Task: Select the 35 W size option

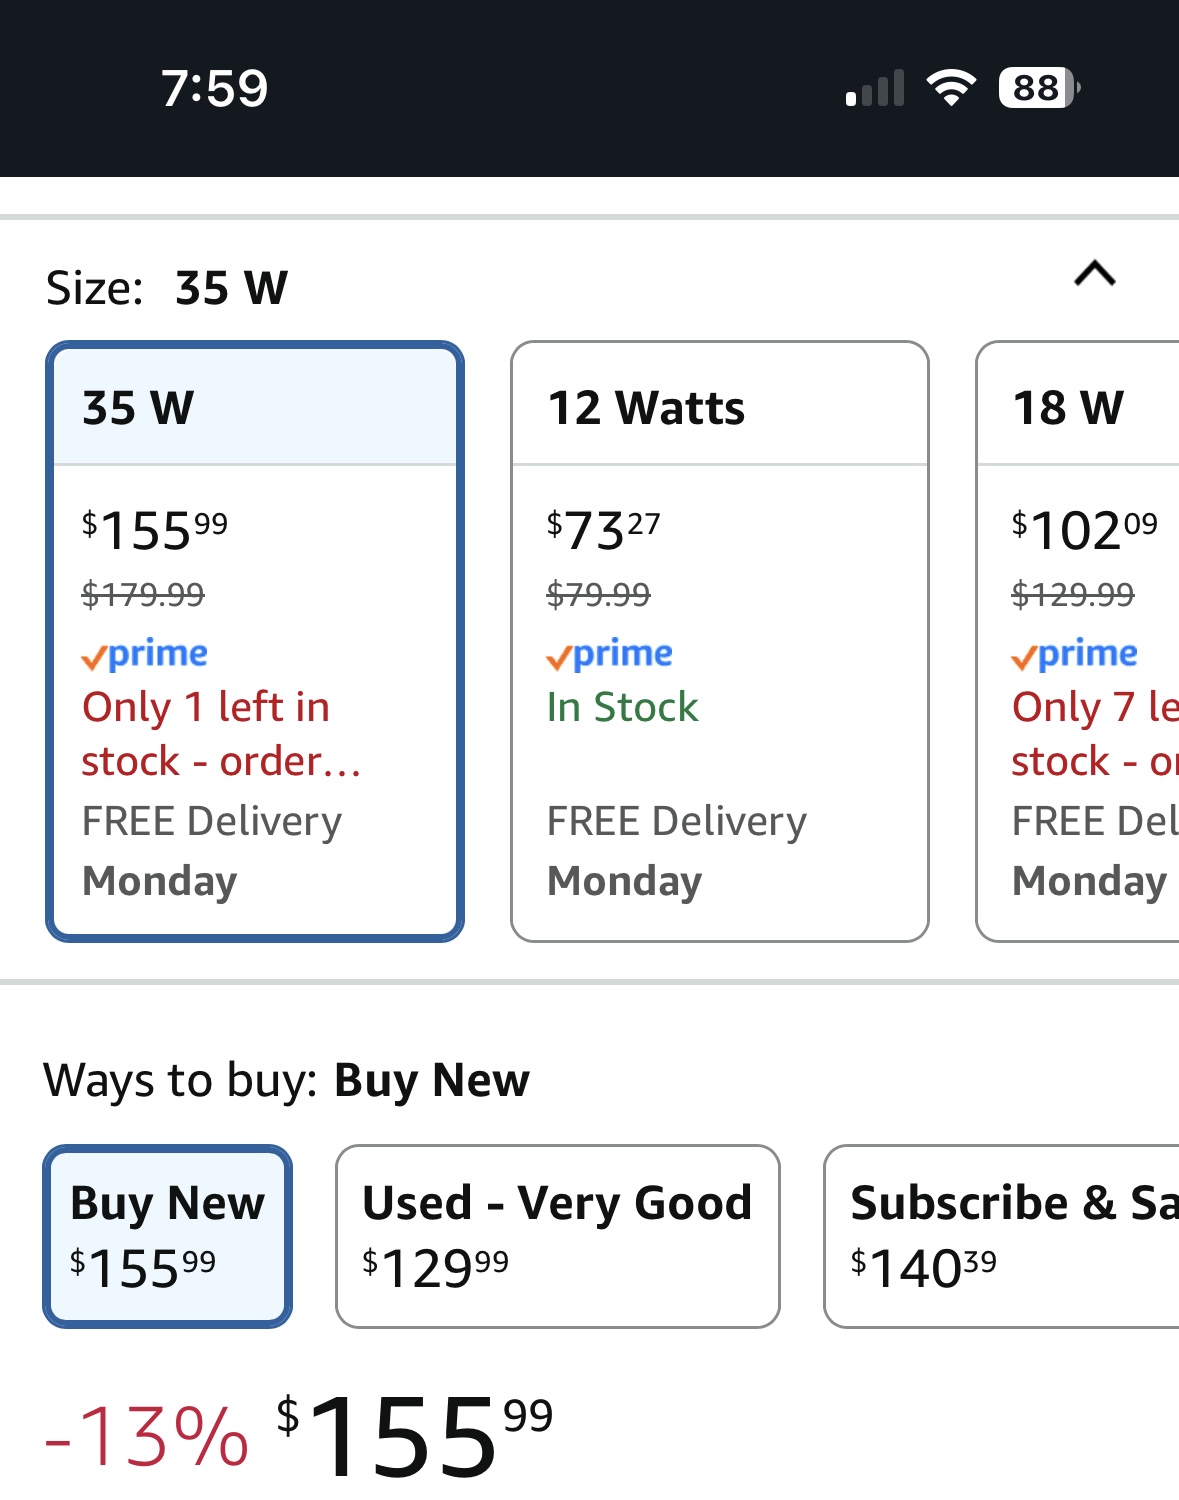Action: [255, 642]
